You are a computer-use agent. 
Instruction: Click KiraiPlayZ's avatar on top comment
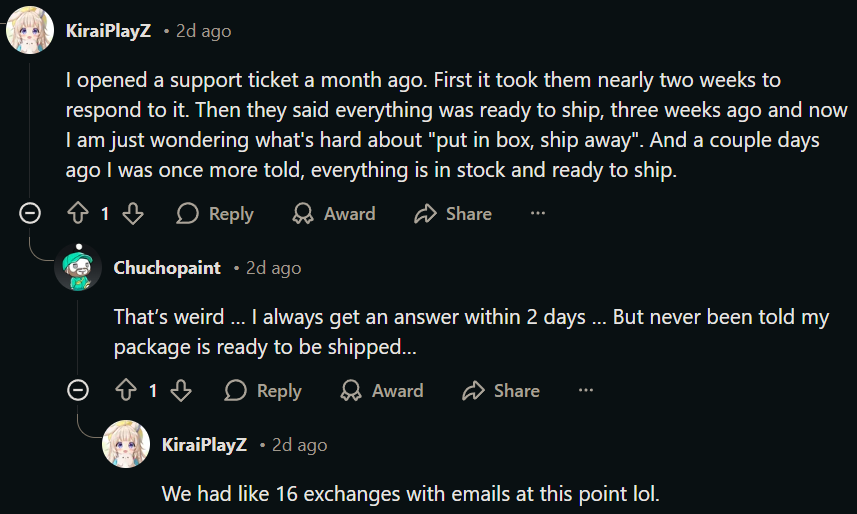click(30, 30)
